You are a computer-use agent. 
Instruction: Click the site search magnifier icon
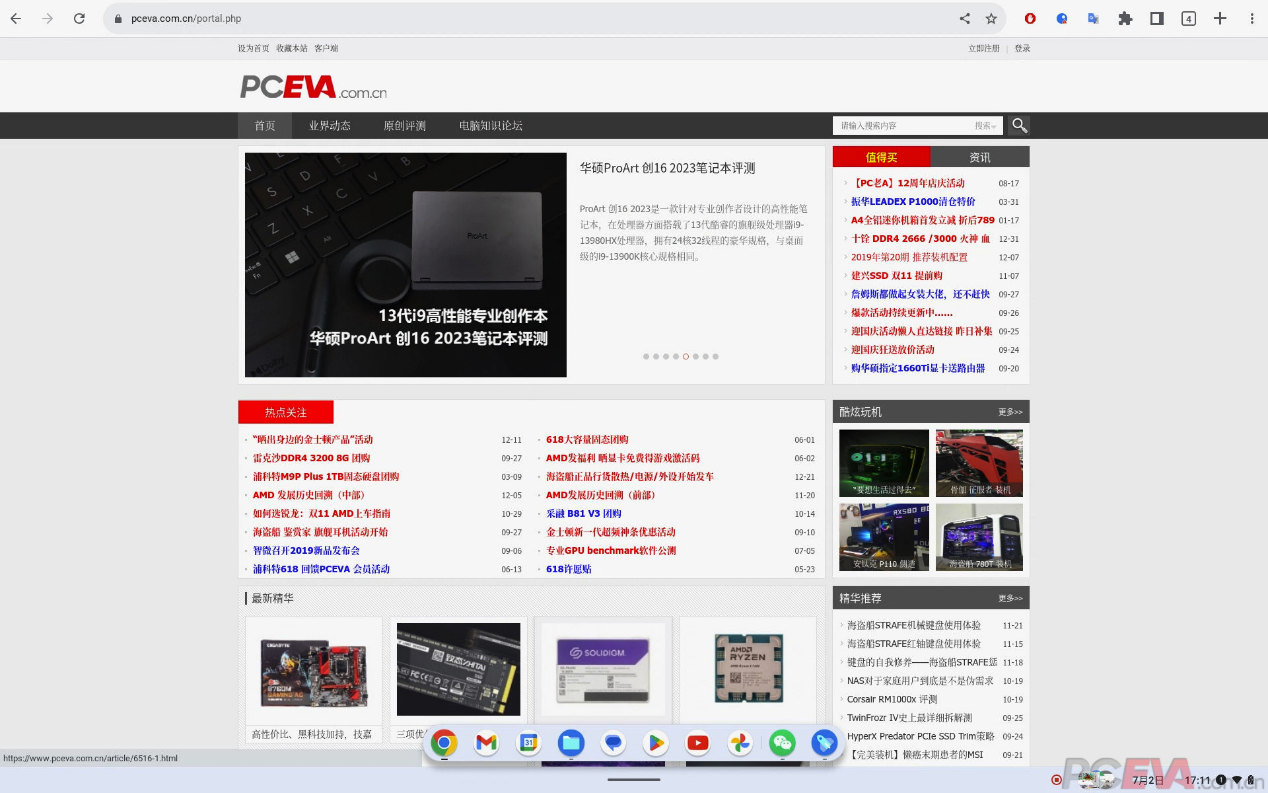point(1019,125)
